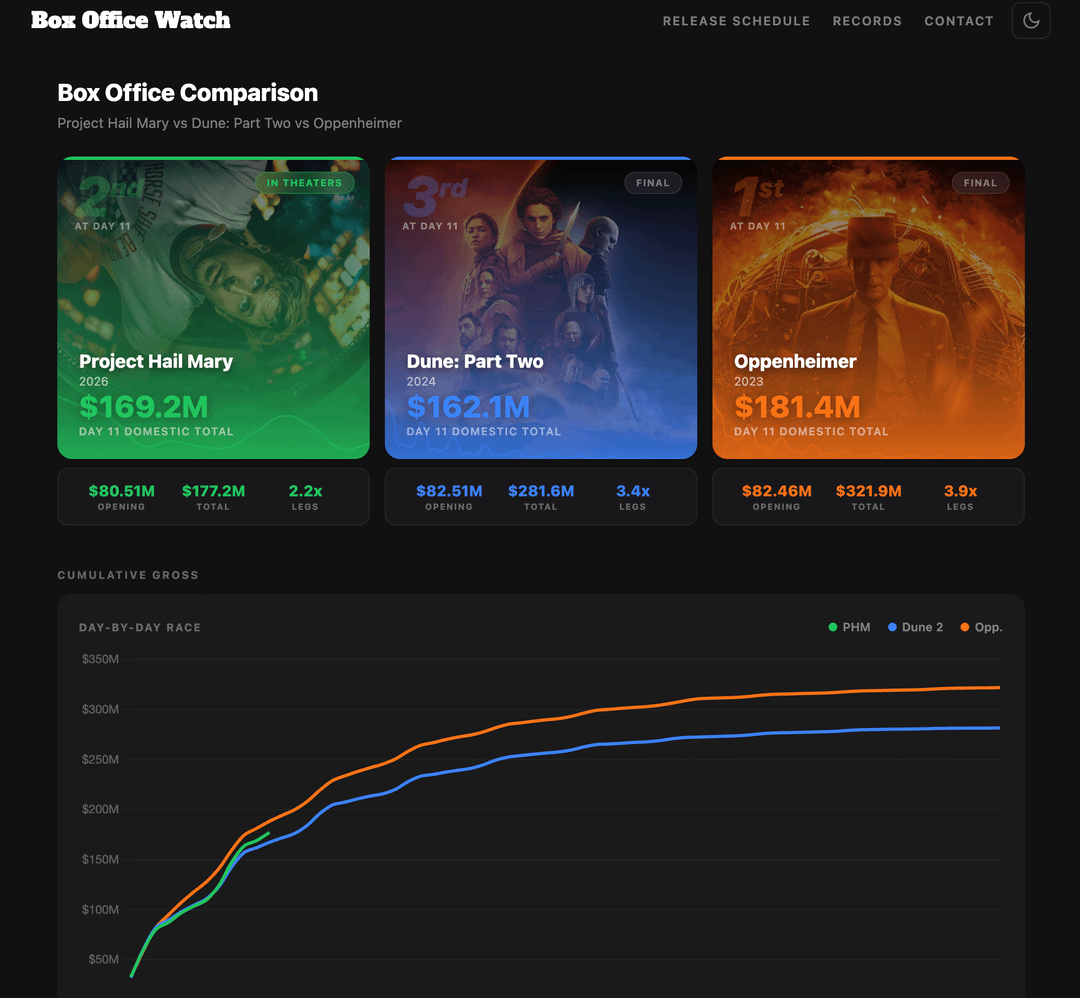Open the Contact link
Viewport: 1080px width, 998px height.
pyautogui.click(x=958, y=21)
